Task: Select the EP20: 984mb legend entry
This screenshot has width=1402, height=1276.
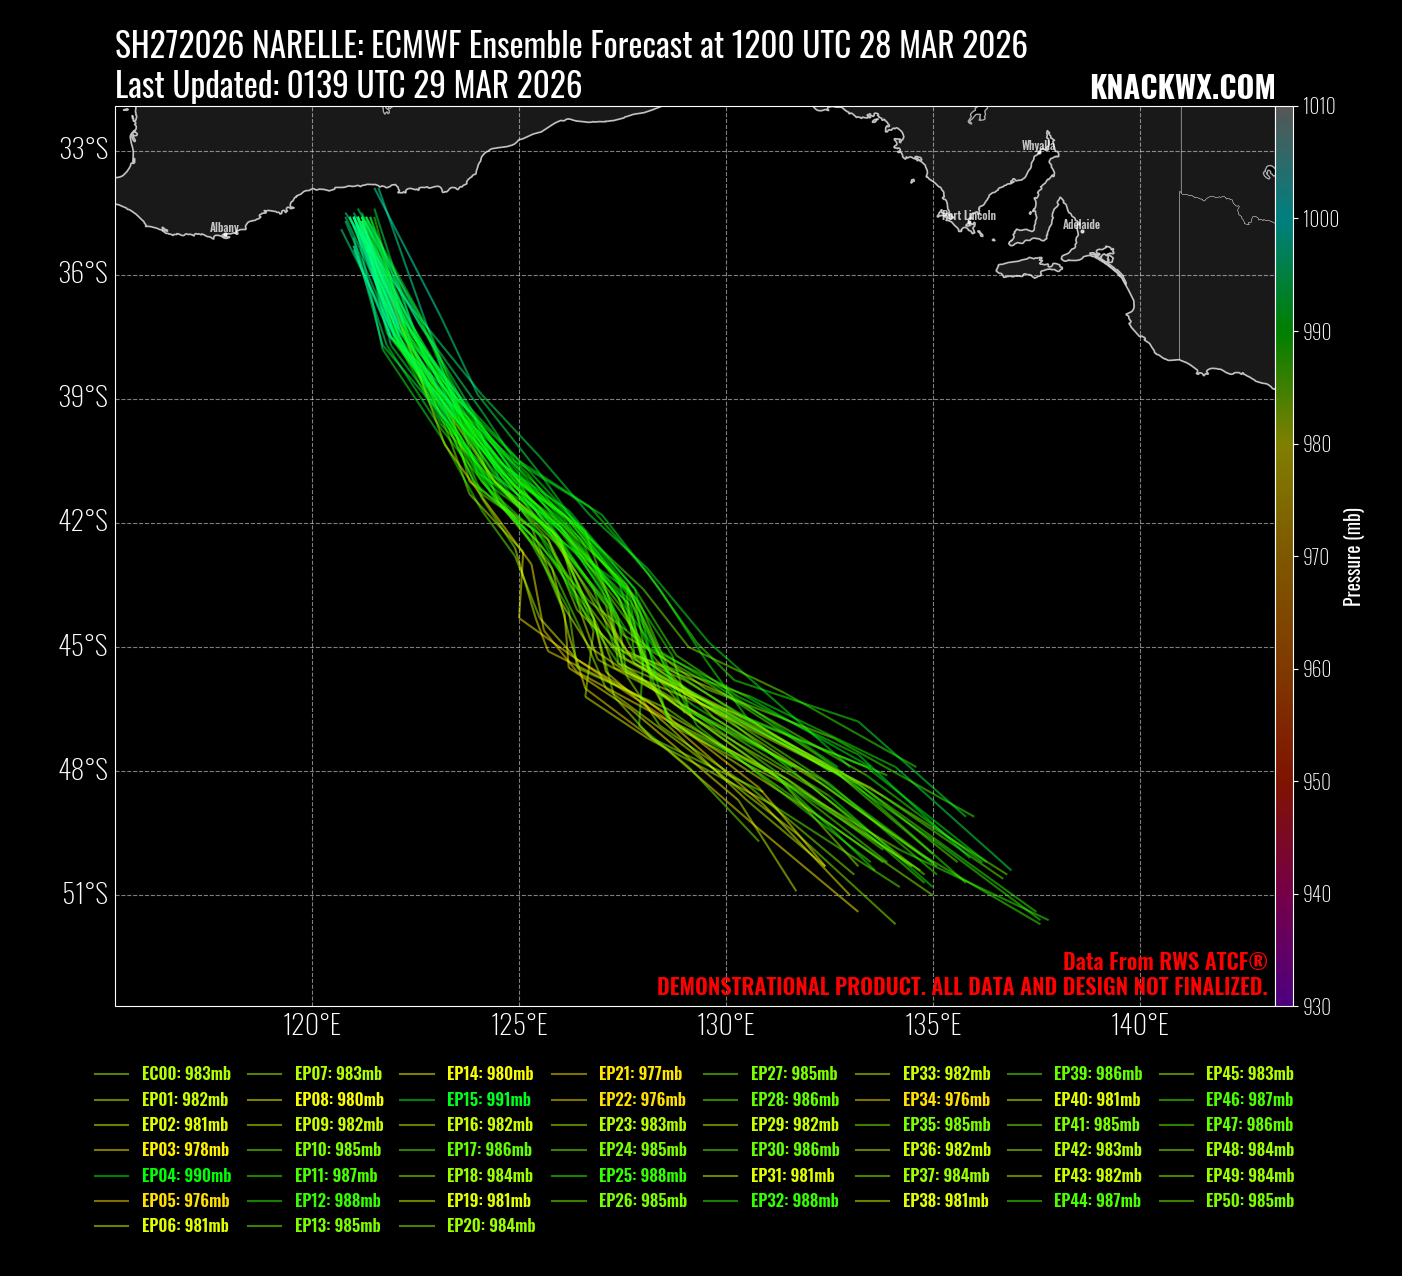Action: coord(490,1226)
